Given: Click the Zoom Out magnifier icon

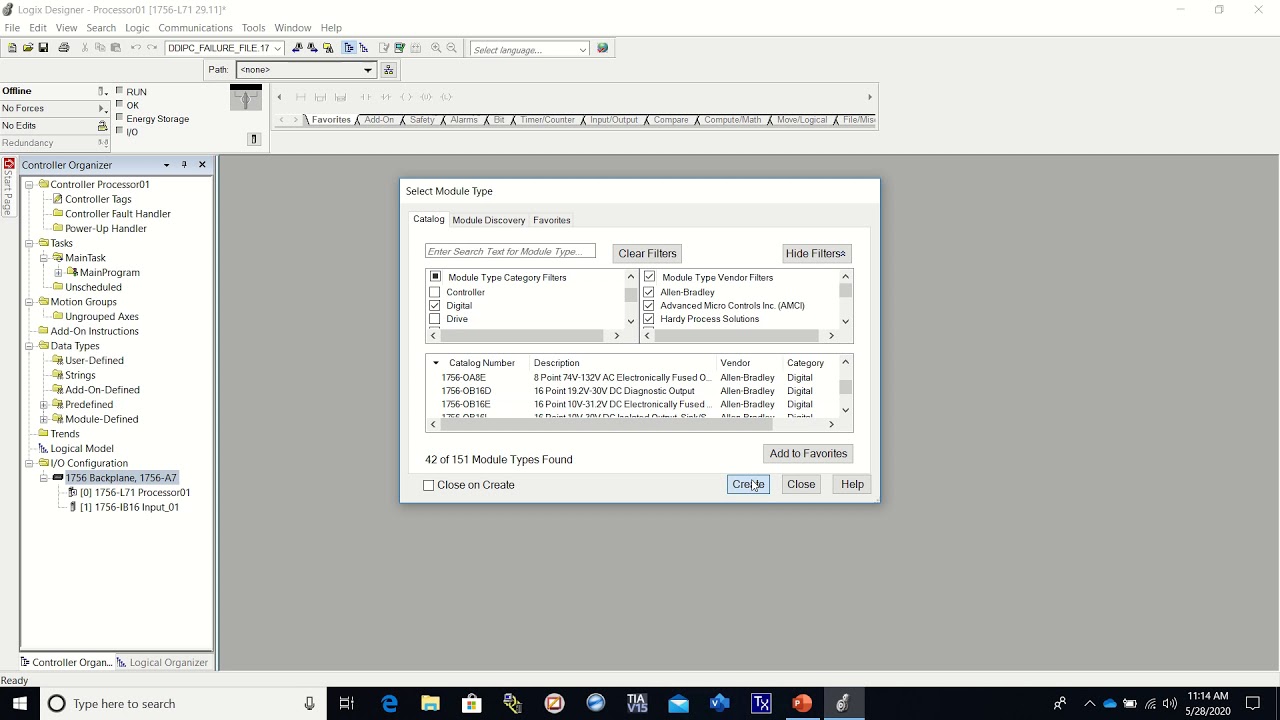Looking at the screenshot, I should pos(452,48).
